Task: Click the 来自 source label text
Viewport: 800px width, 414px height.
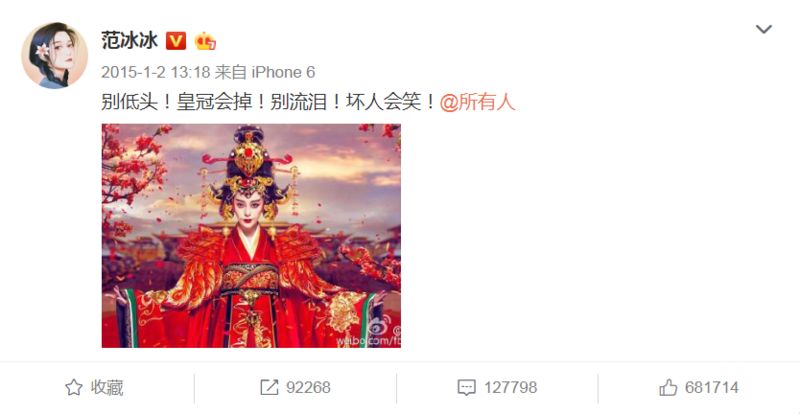Action: [230, 72]
